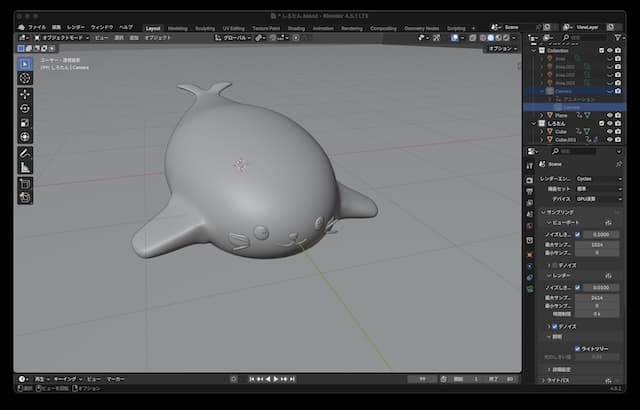Select the Scale tool
This screenshot has width=640, height=410.
point(25,123)
